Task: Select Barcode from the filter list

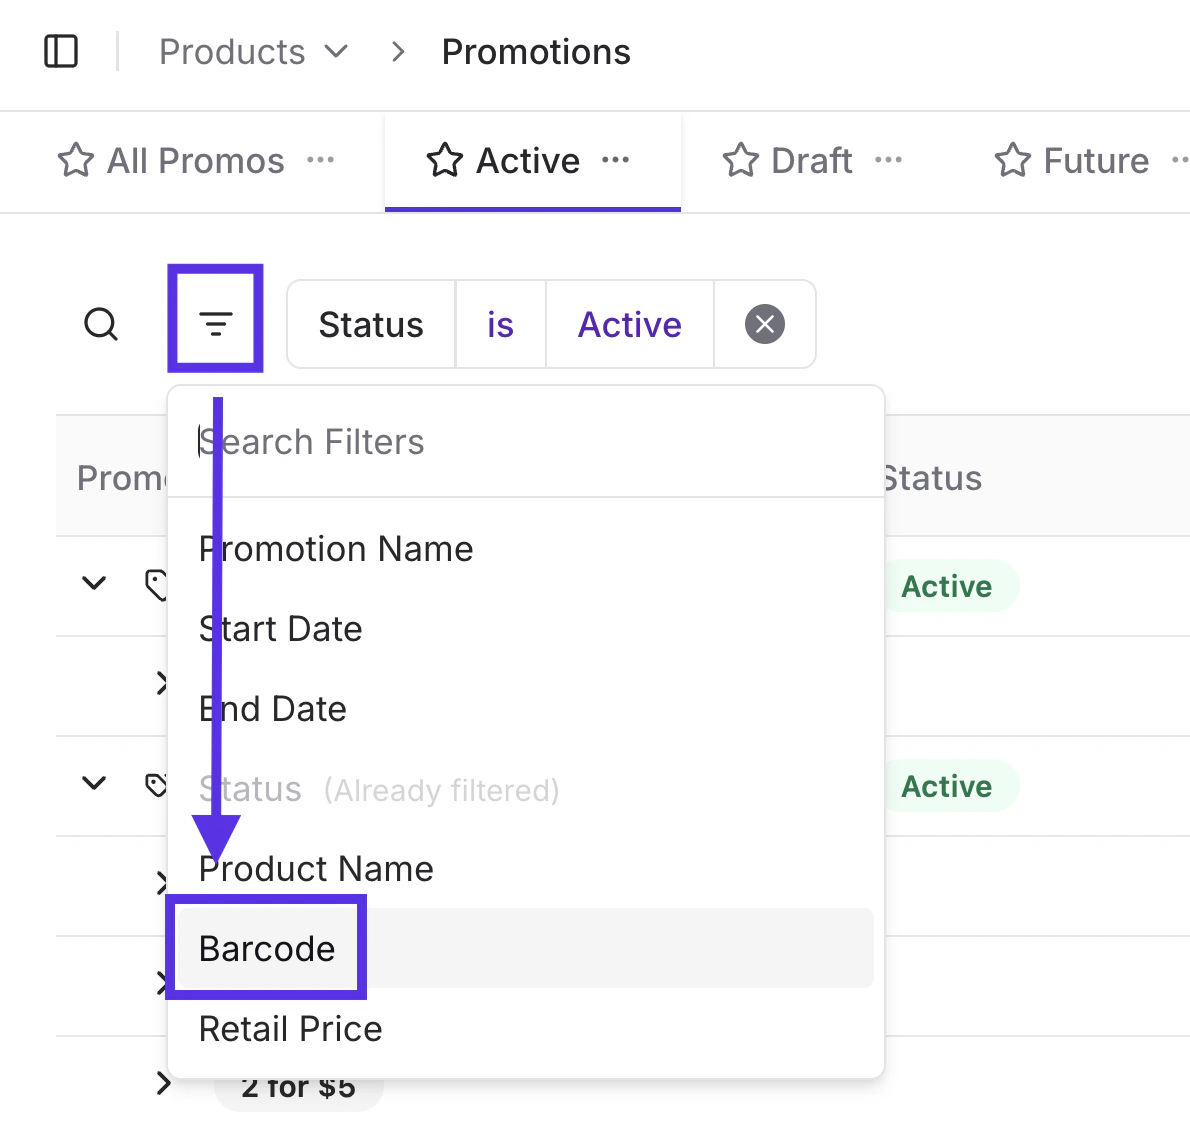Action: tap(267, 948)
